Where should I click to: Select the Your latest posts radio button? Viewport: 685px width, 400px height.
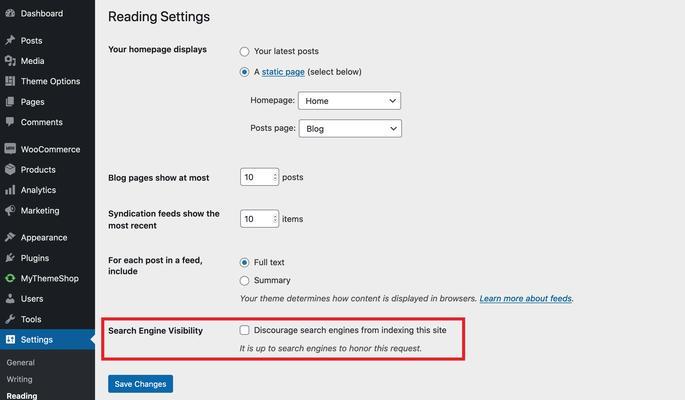click(x=245, y=52)
